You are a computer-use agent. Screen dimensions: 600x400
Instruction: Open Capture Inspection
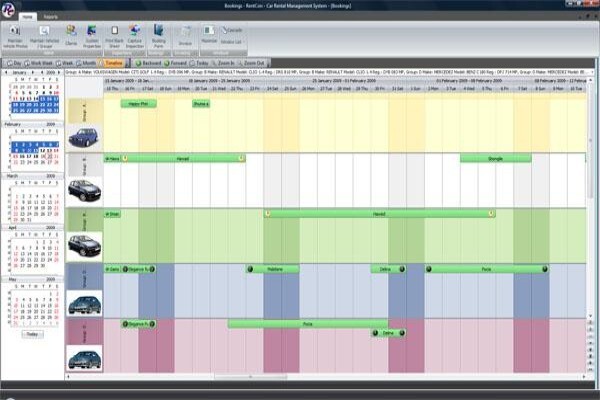tap(135, 37)
